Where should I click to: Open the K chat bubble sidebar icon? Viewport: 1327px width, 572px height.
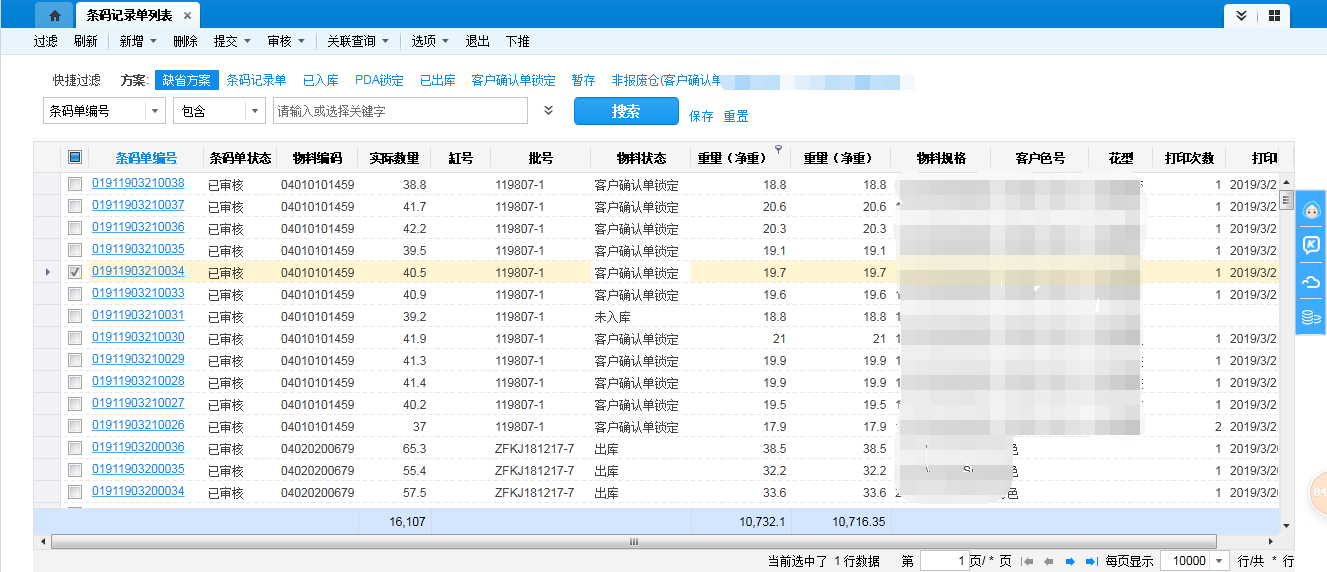coord(1311,246)
